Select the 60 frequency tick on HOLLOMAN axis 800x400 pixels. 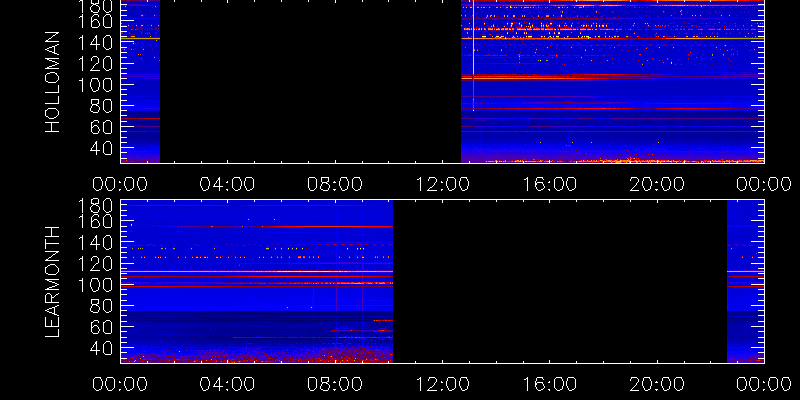103,127
